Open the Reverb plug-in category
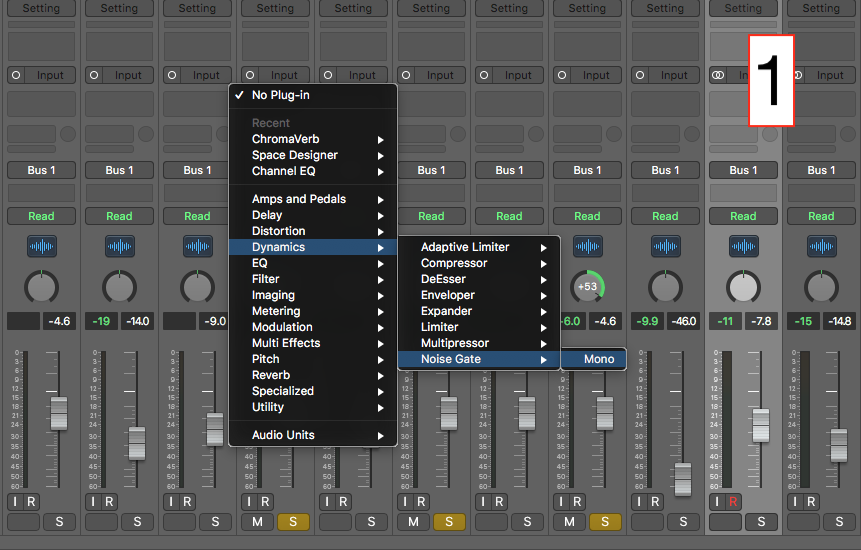Viewport: 861px width, 550px height. click(312, 375)
